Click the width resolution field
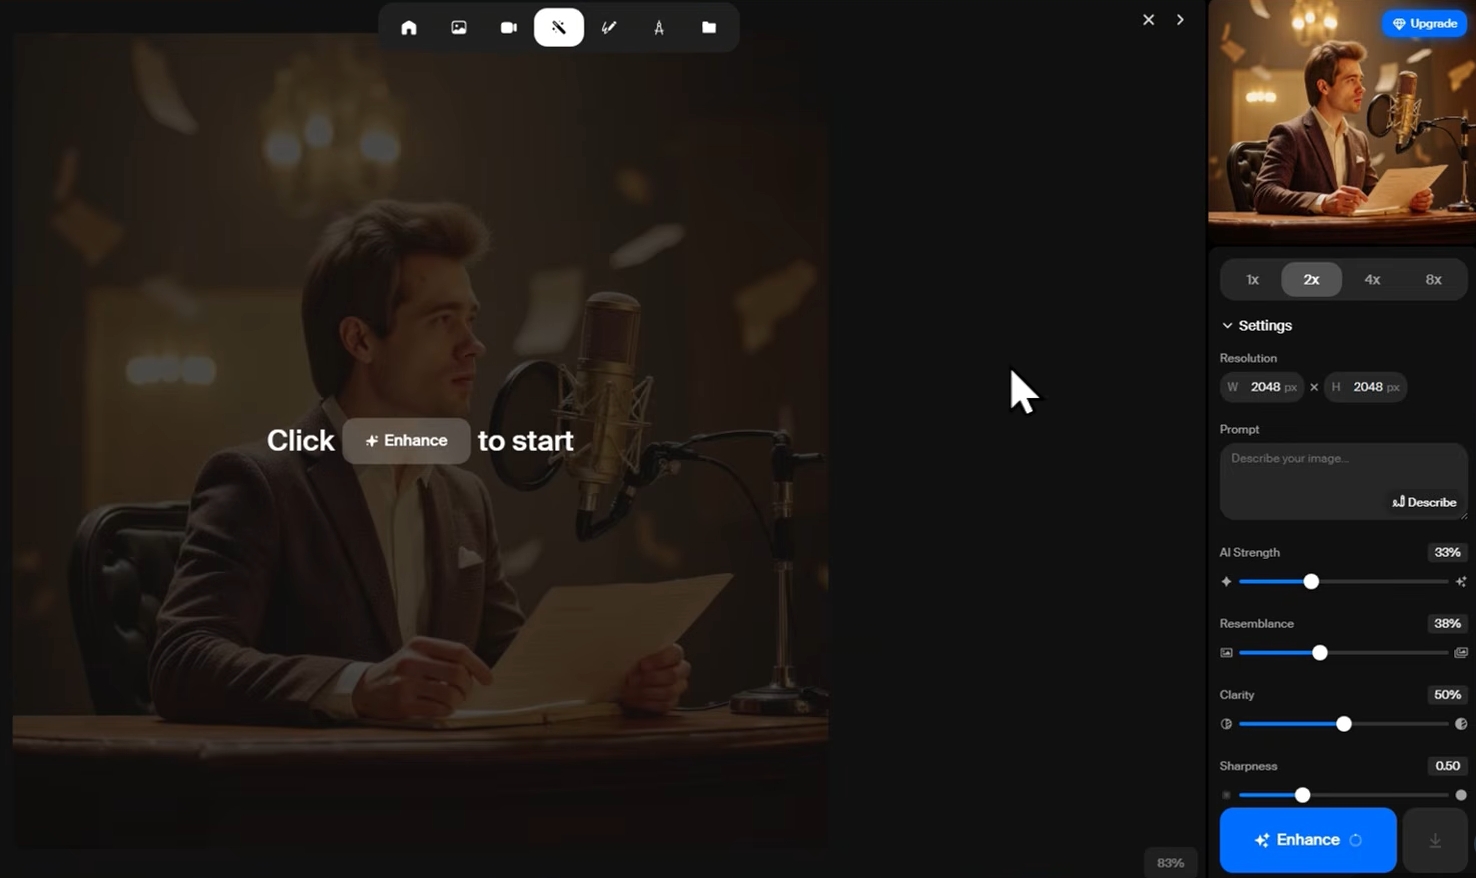The image size is (1476, 878). tap(1264, 387)
